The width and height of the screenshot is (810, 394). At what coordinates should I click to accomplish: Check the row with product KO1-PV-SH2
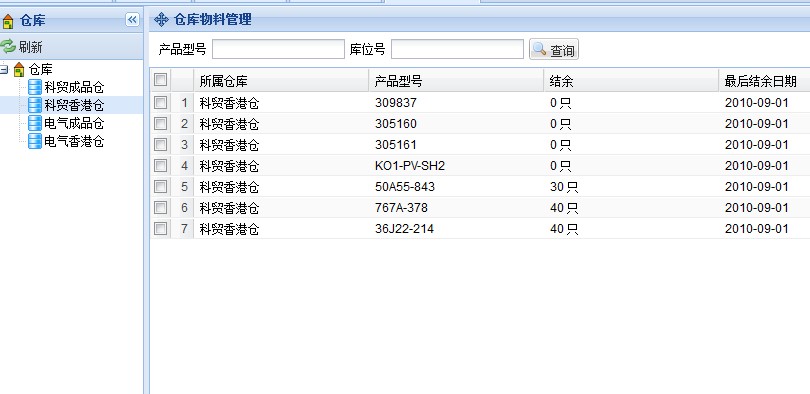(x=161, y=165)
